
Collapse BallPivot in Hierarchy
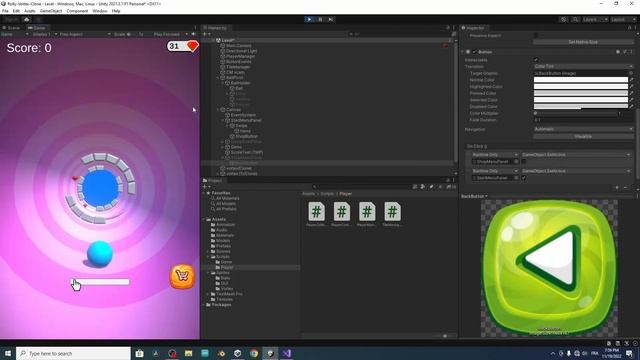point(218,78)
